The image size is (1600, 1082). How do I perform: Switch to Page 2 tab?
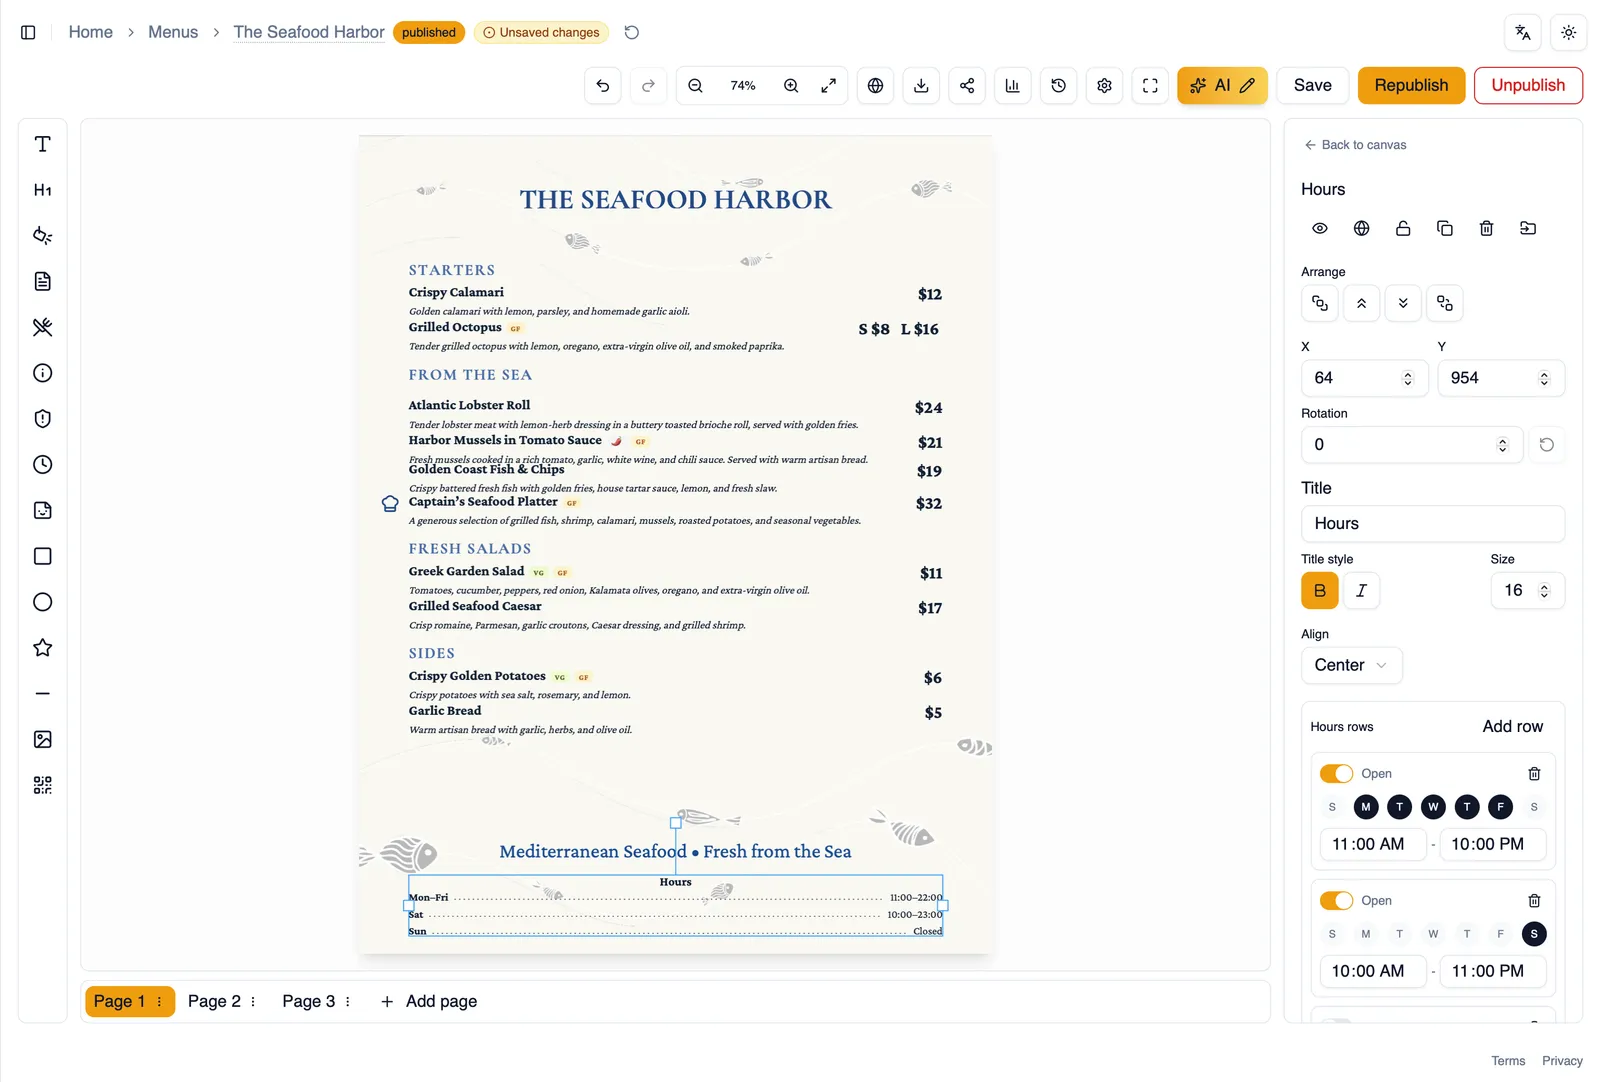pos(214,1002)
